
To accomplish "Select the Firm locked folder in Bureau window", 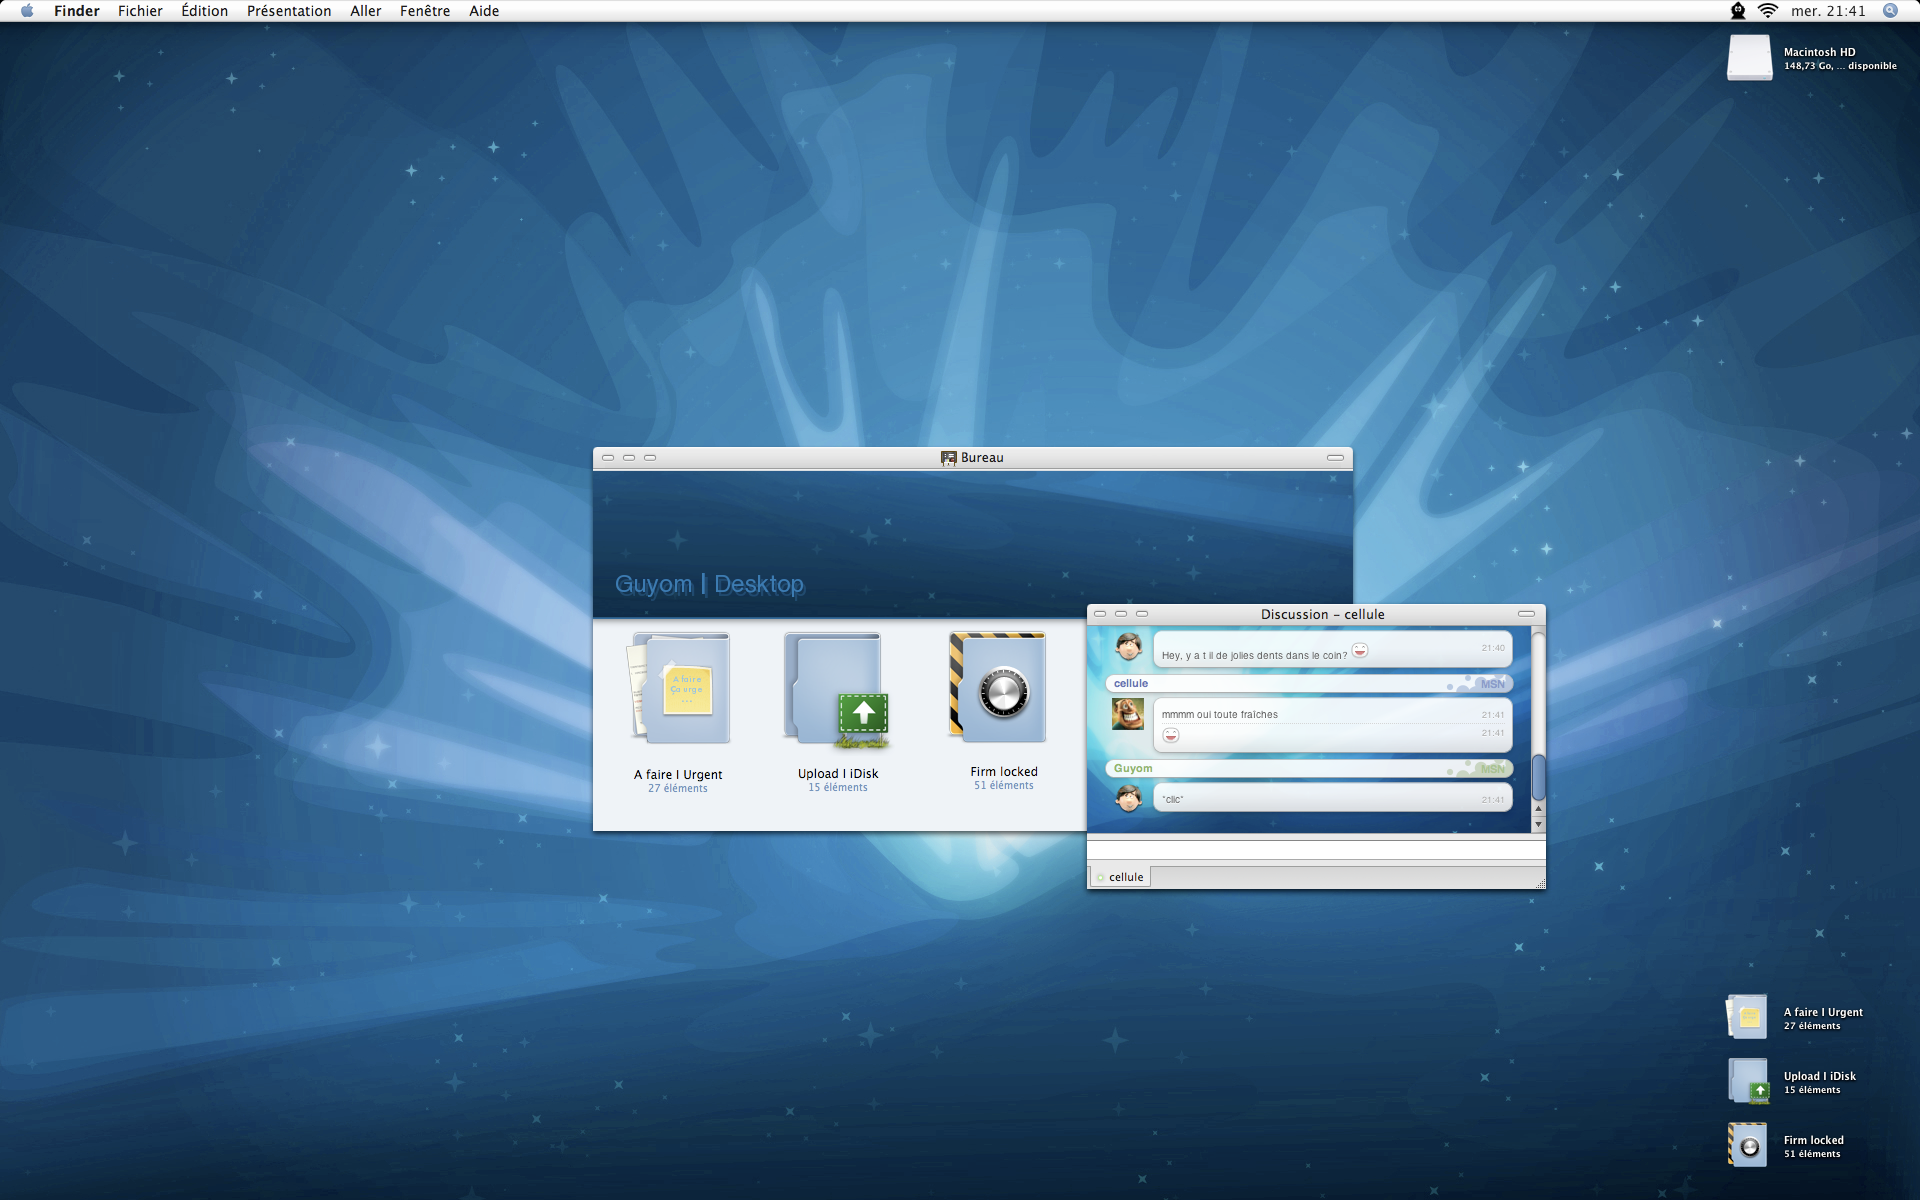I will pos(998,687).
